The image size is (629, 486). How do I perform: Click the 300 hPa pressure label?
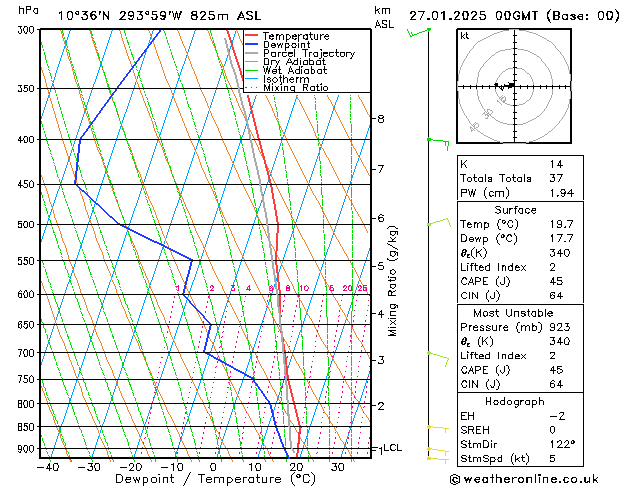(x=28, y=30)
